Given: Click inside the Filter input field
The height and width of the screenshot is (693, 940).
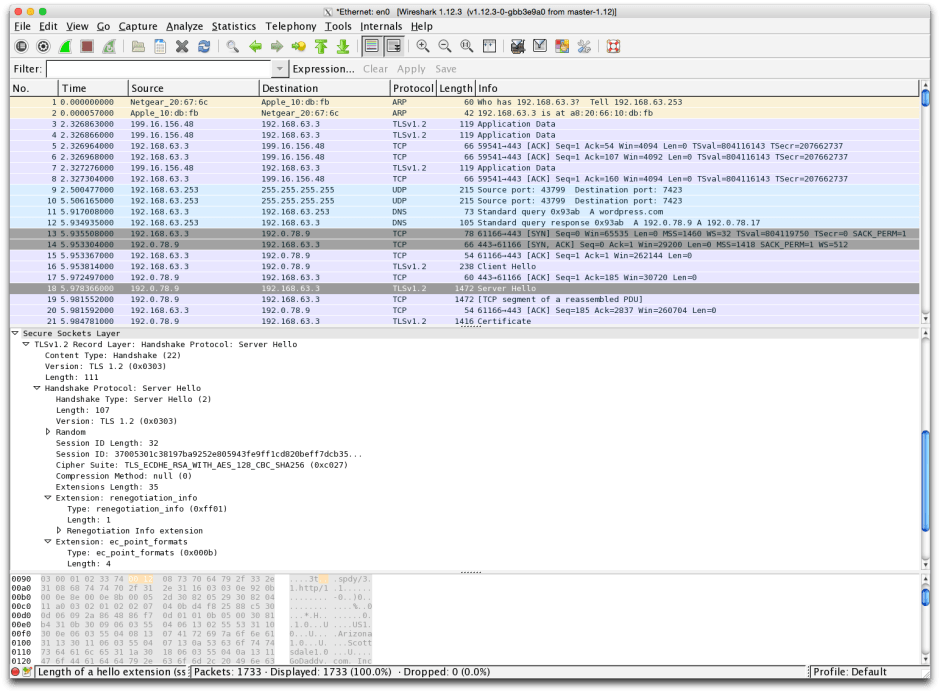Looking at the screenshot, I should point(150,69).
